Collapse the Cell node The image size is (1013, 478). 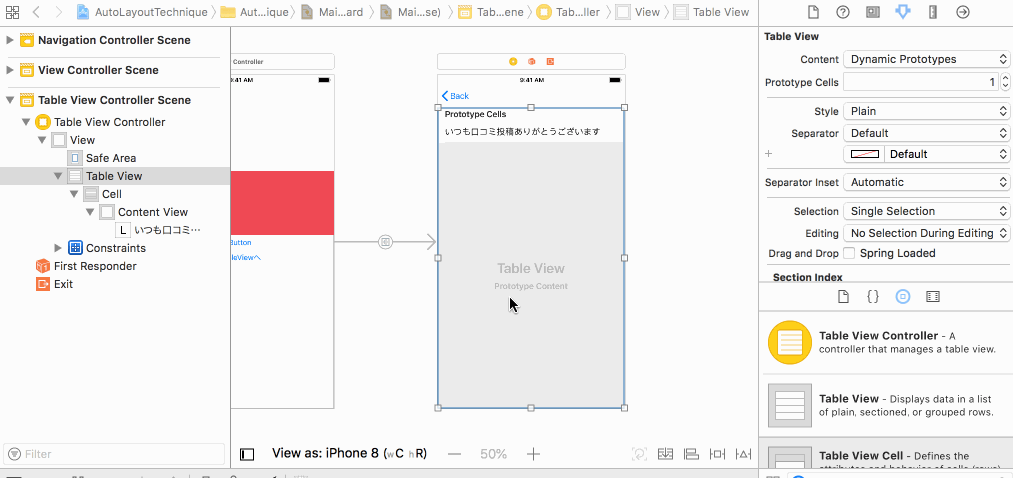[x=74, y=194]
